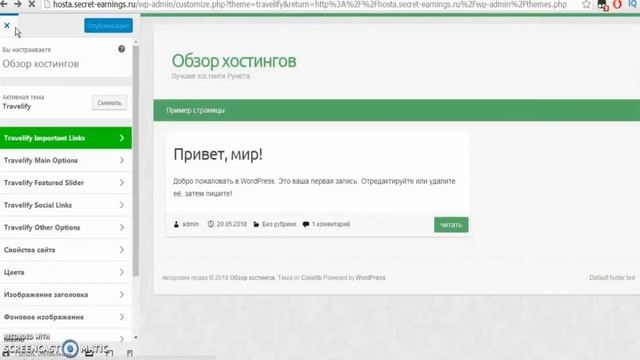The height and width of the screenshot is (360, 640).
Task: Click the browser stop loading X button
Action: coord(31,4)
